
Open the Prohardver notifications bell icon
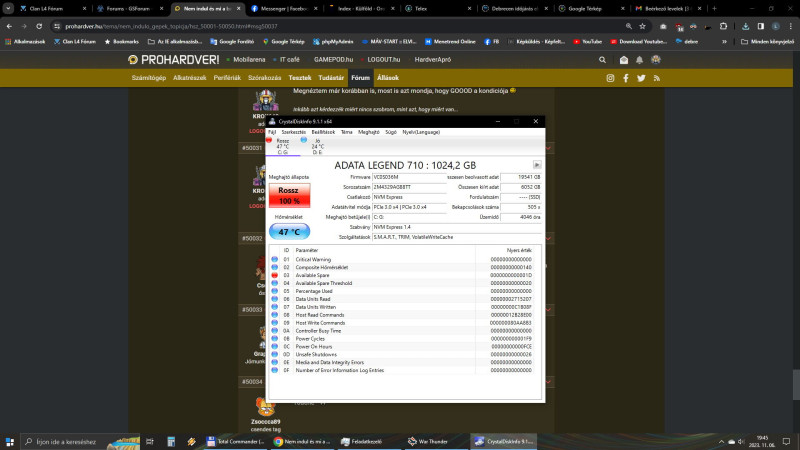tap(639, 60)
